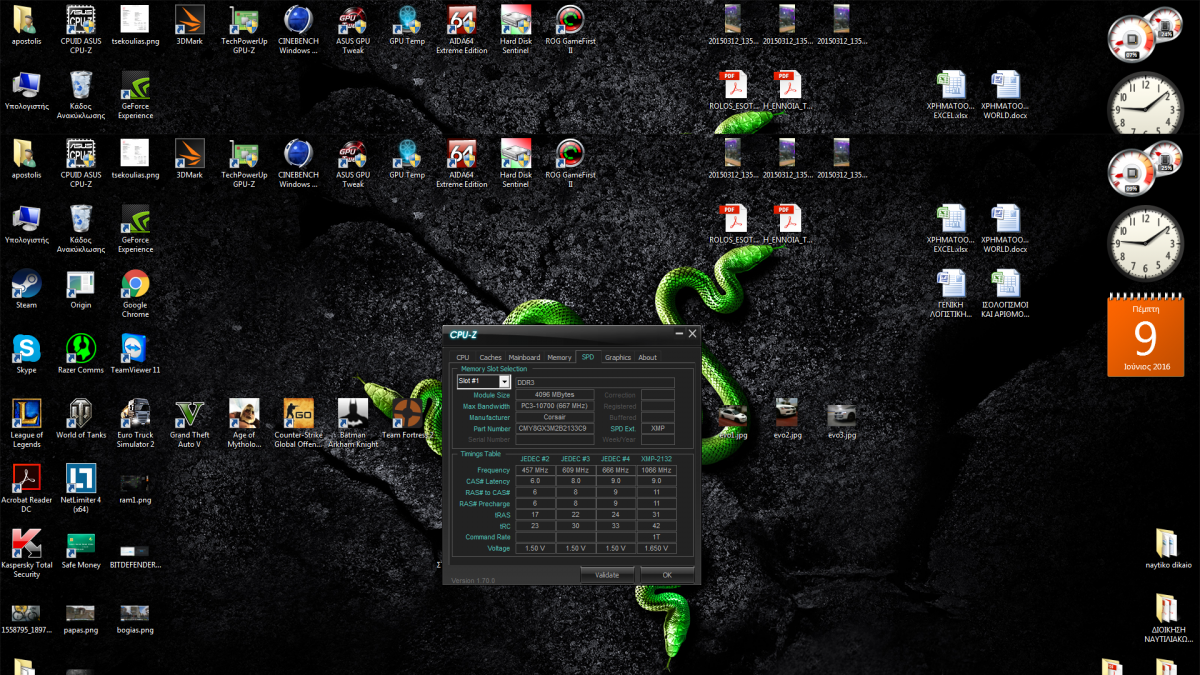Click the Age of Mythology shortcut
Image resolution: width=1200 pixels, height=675 pixels.
[244, 423]
